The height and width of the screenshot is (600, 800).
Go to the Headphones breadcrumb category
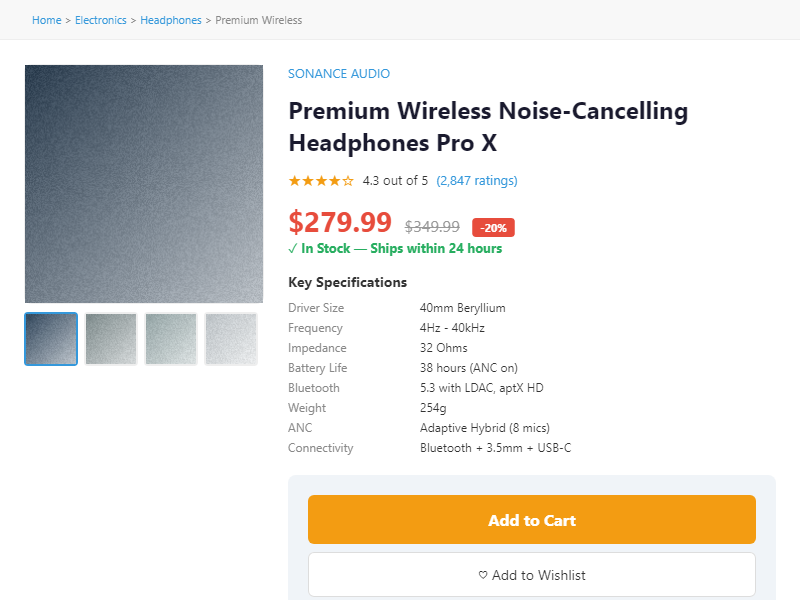tap(171, 20)
